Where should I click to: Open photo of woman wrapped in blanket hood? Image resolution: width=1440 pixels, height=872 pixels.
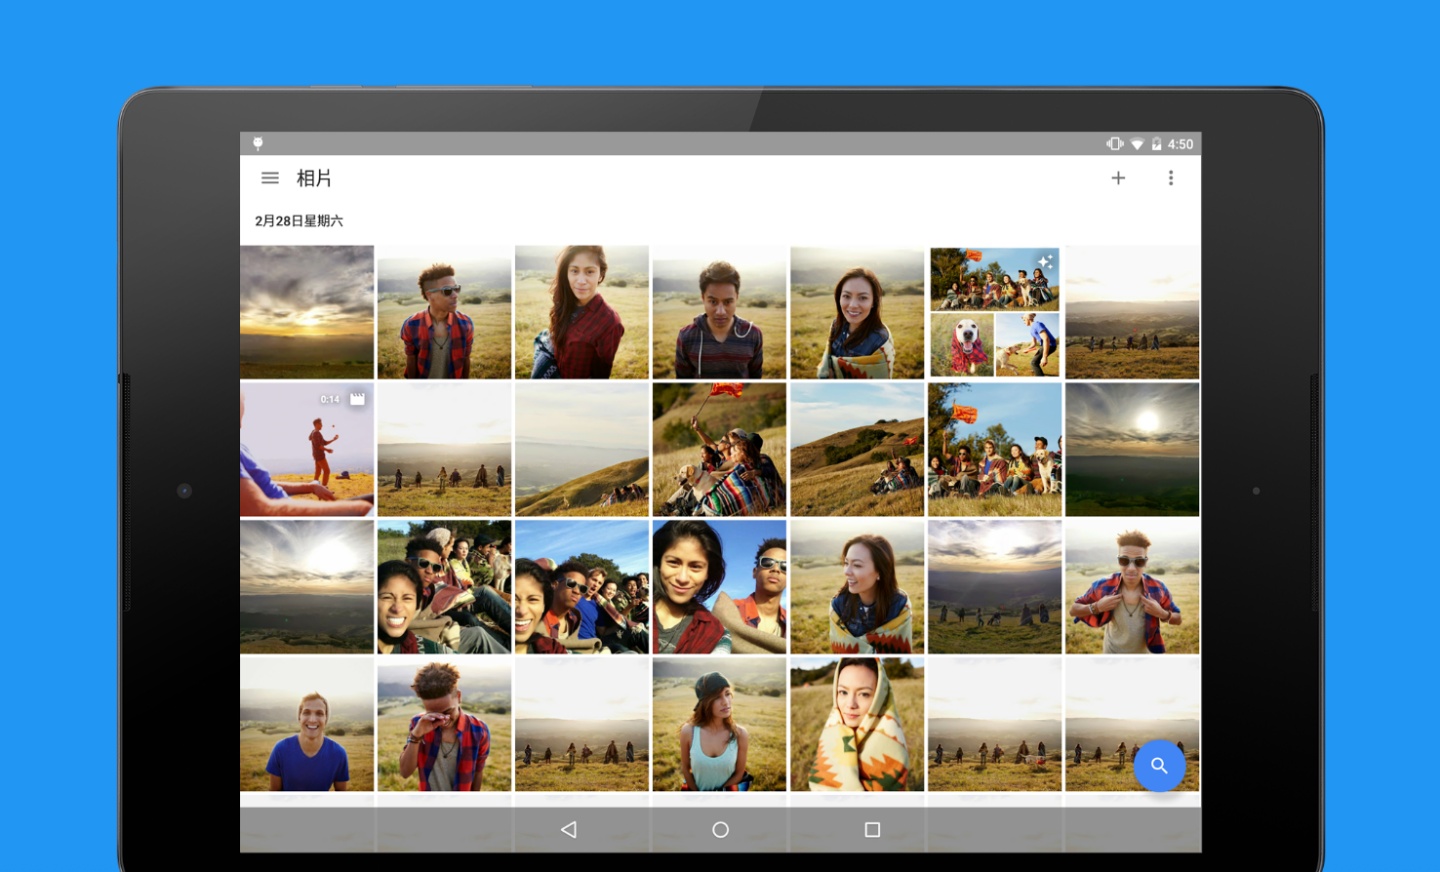click(x=857, y=724)
